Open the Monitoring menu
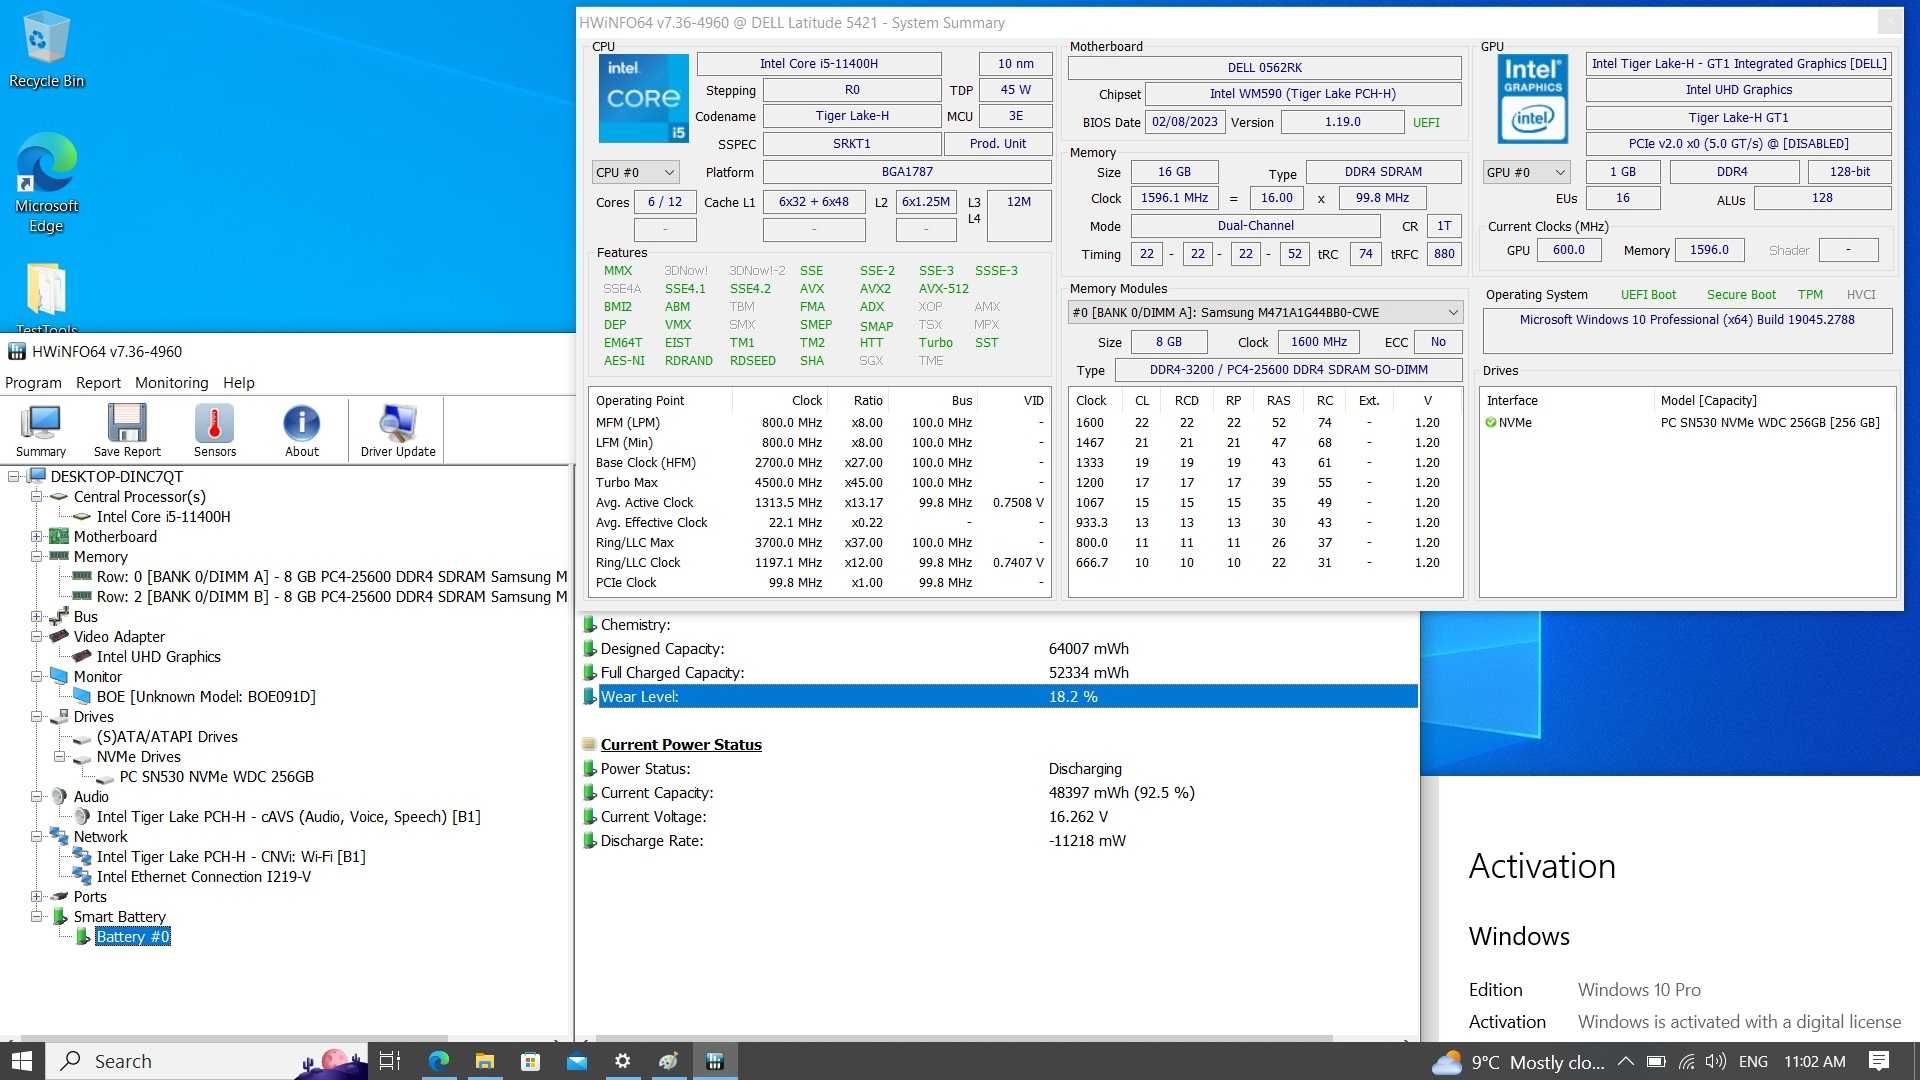The width and height of the screenshot is (1920, 1080). [171, 382]
